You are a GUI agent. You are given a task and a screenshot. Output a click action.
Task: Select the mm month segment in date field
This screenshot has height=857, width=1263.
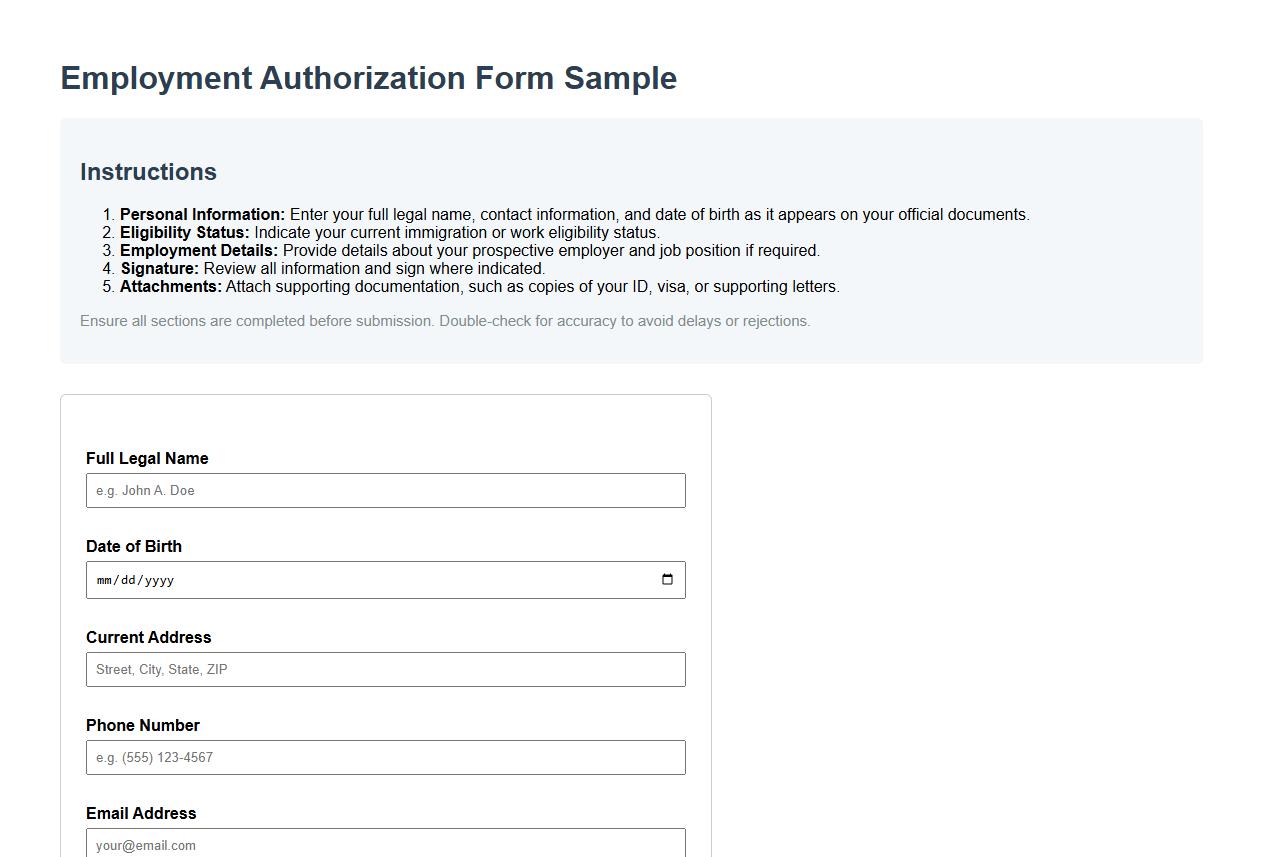[x=106, y=579]
